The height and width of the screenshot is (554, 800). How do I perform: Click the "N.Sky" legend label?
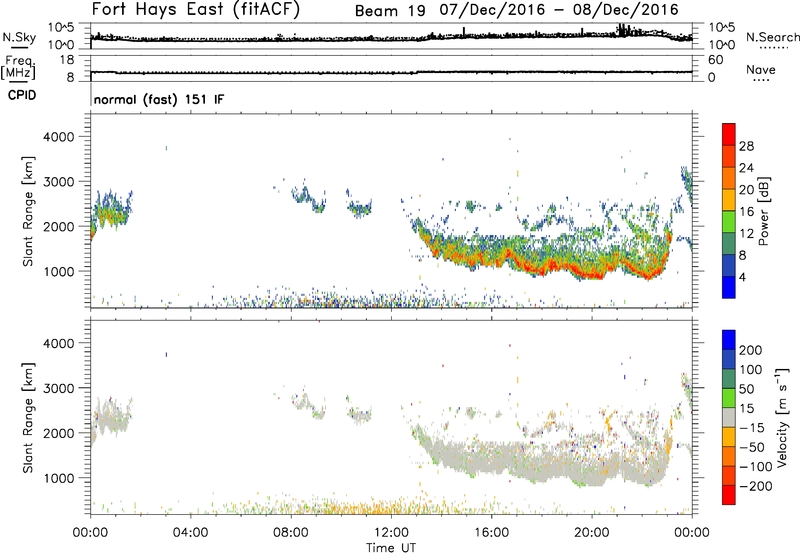click(19, 37)
